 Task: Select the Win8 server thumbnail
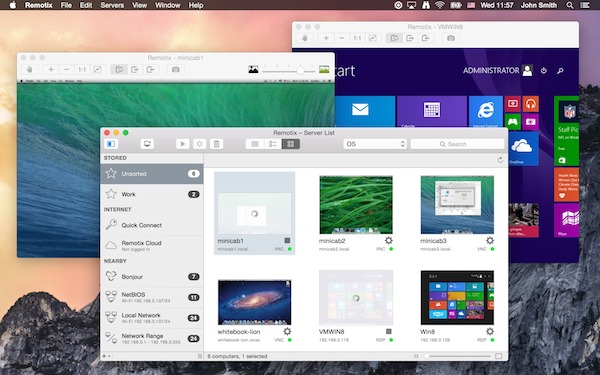tap(457, 297)
